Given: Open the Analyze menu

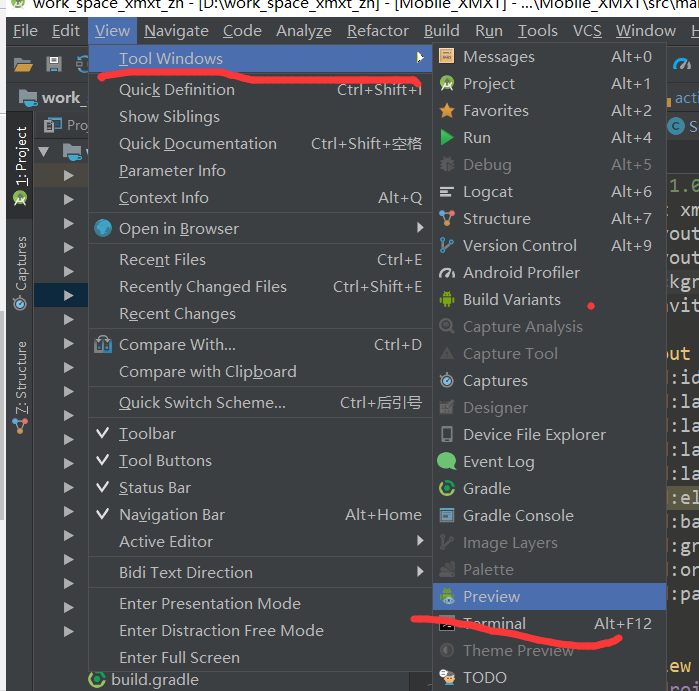Looking at the screenshot, I should click(304, 31).
